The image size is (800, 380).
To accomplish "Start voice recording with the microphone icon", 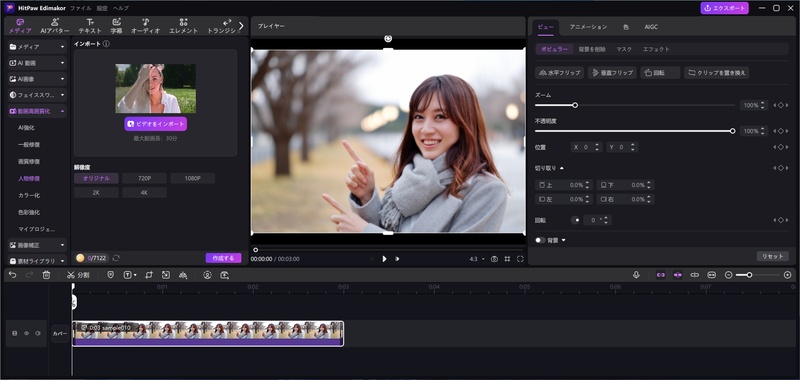I will pos(636,275).
